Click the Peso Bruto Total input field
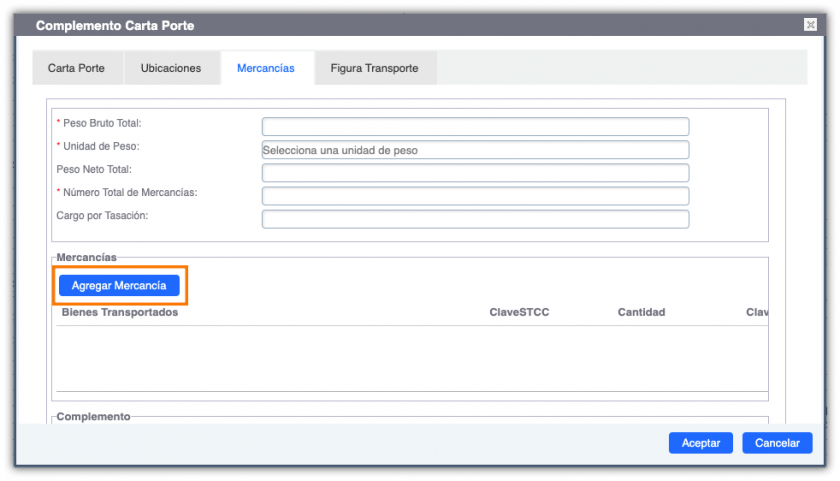 (x=475, y=126)
